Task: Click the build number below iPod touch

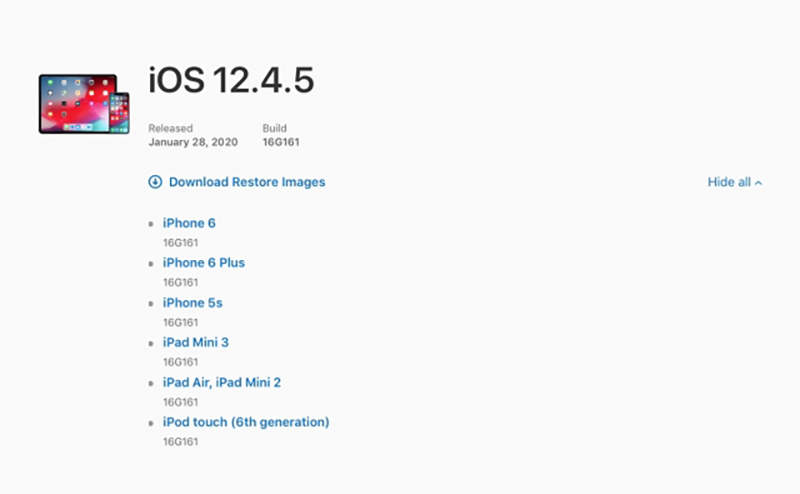Action: pos(180,441)
